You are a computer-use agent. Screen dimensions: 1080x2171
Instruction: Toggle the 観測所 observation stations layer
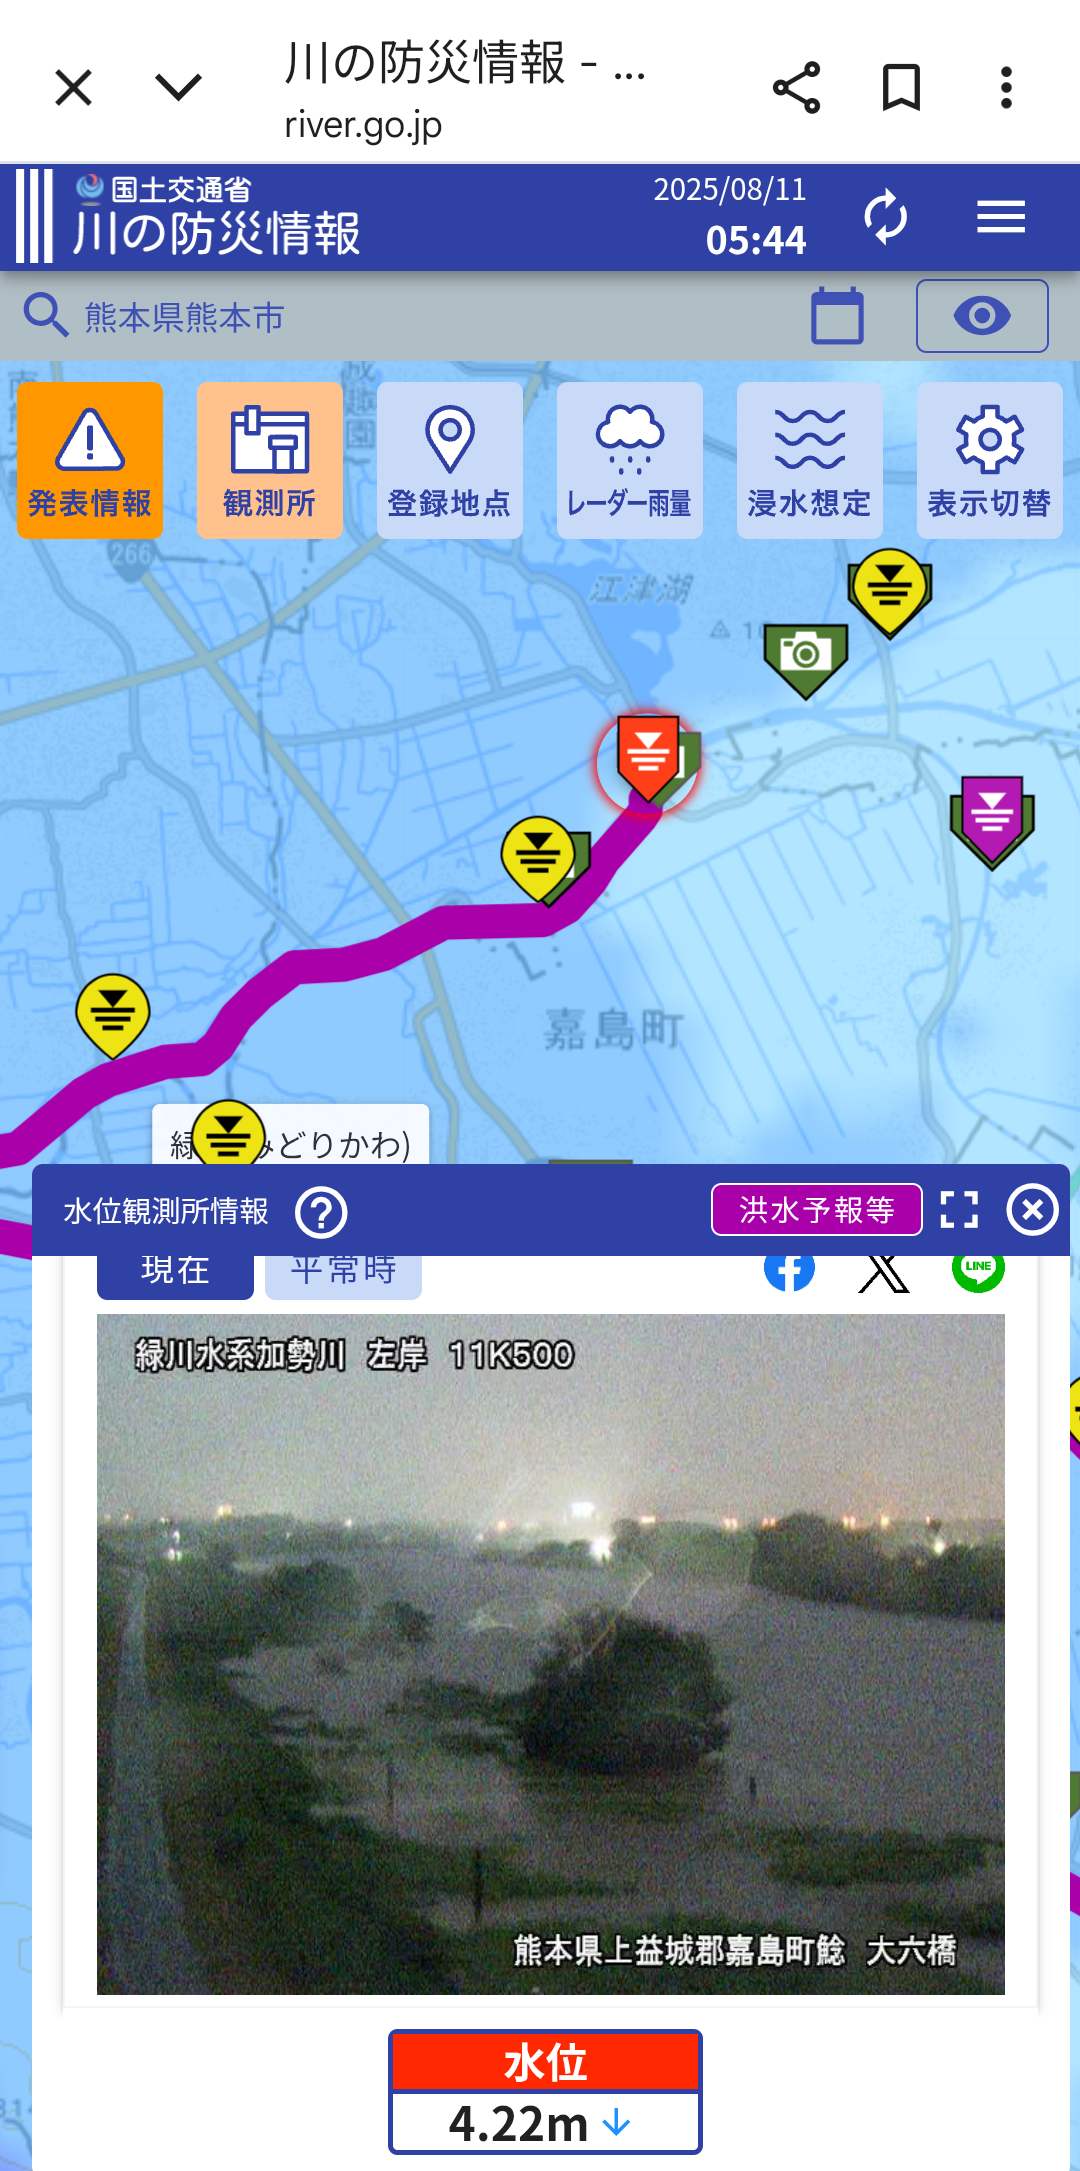(x=270, y=461)
